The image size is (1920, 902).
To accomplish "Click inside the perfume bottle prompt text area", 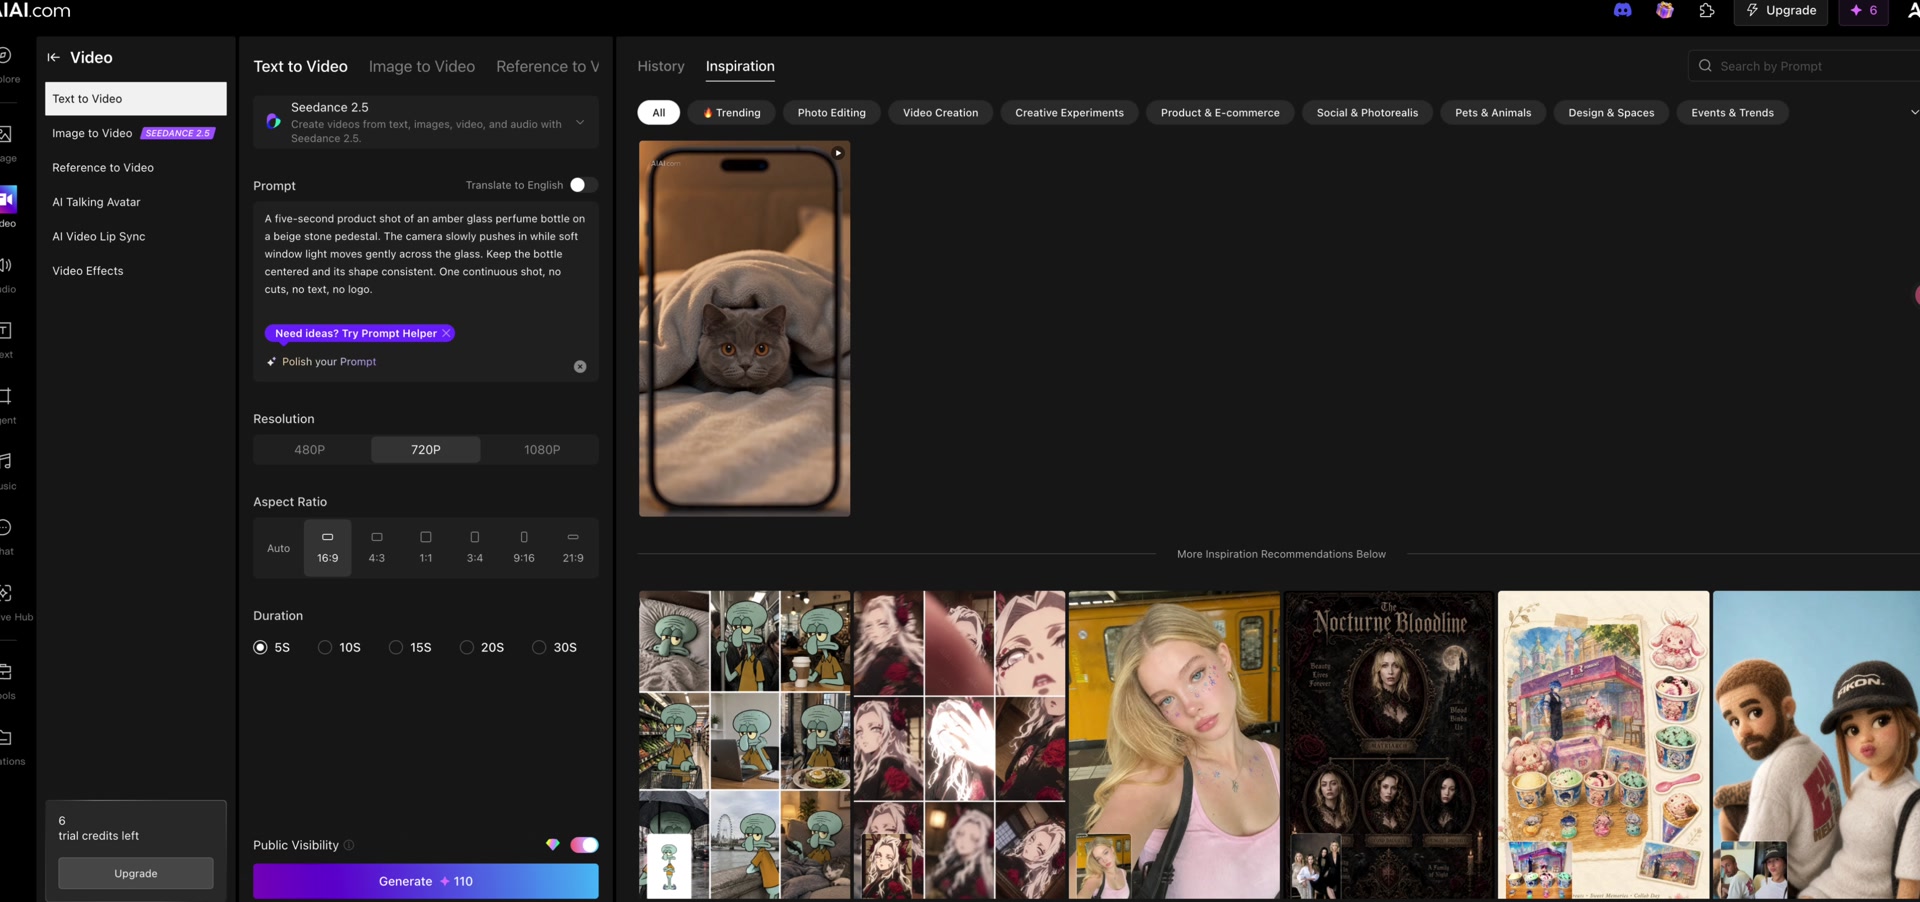I will pos(426,255).
